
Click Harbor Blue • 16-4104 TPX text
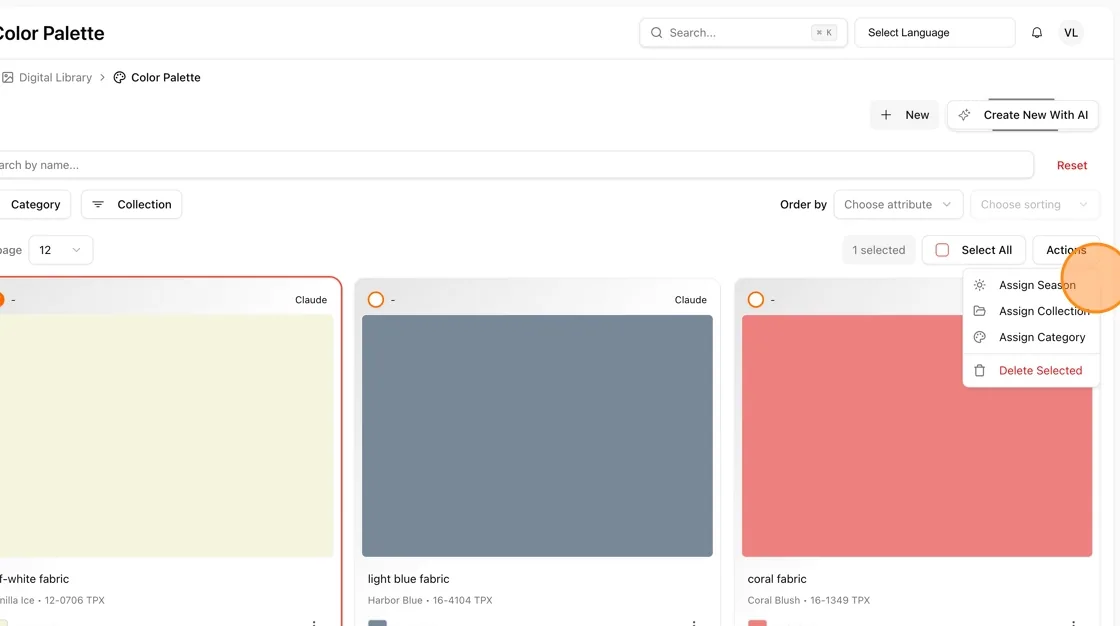tap(430, 600)
